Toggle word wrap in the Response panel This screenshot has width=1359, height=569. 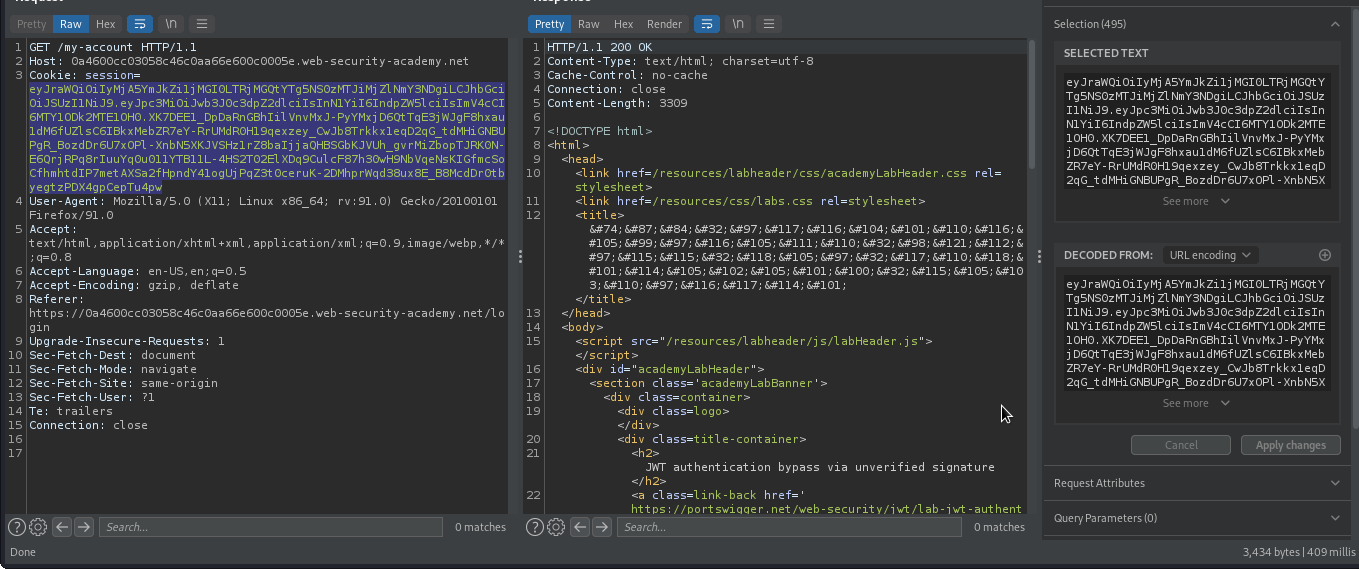click(707, 24)
